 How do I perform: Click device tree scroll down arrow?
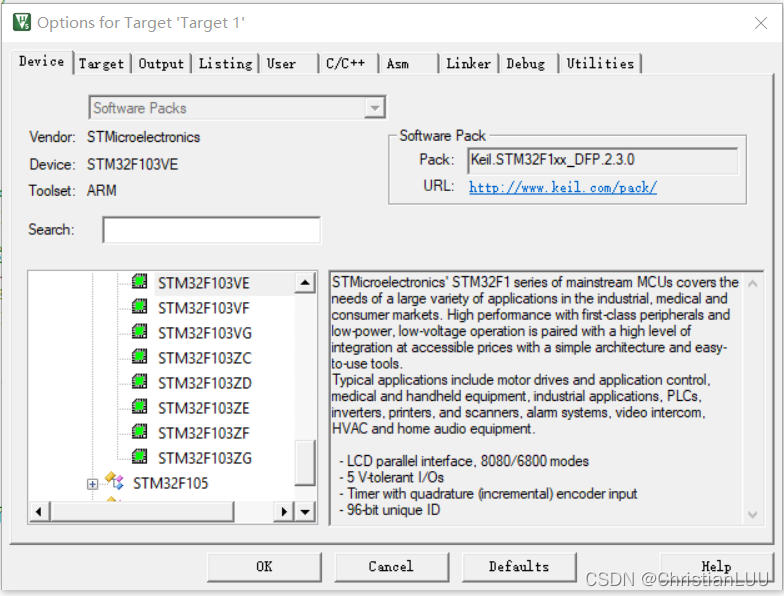coord(305,512)
